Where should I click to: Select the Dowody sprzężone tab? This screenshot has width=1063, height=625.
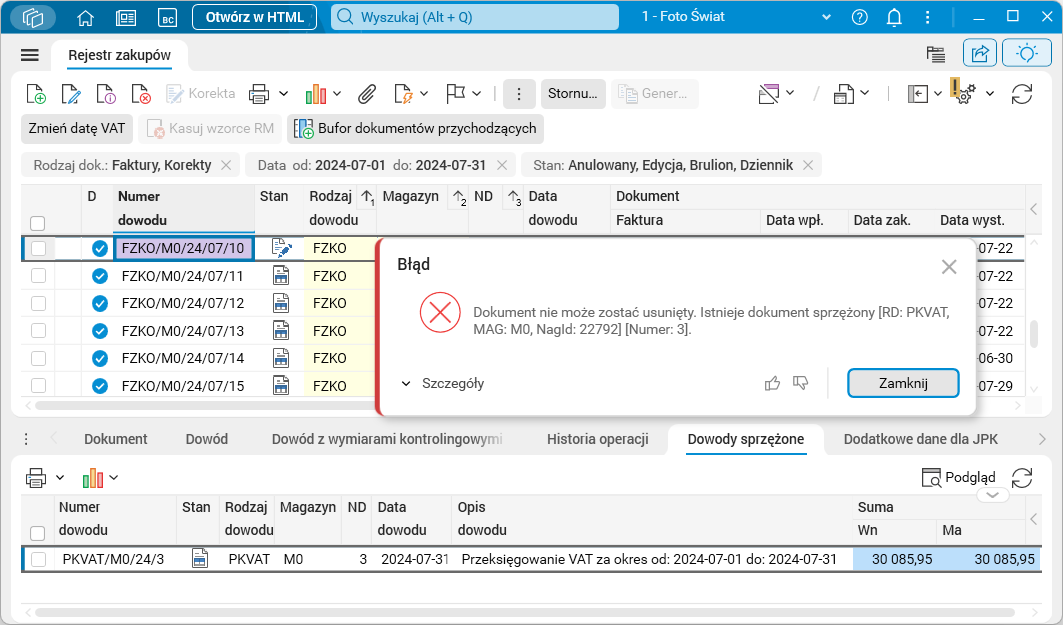(x=746, y=439)
